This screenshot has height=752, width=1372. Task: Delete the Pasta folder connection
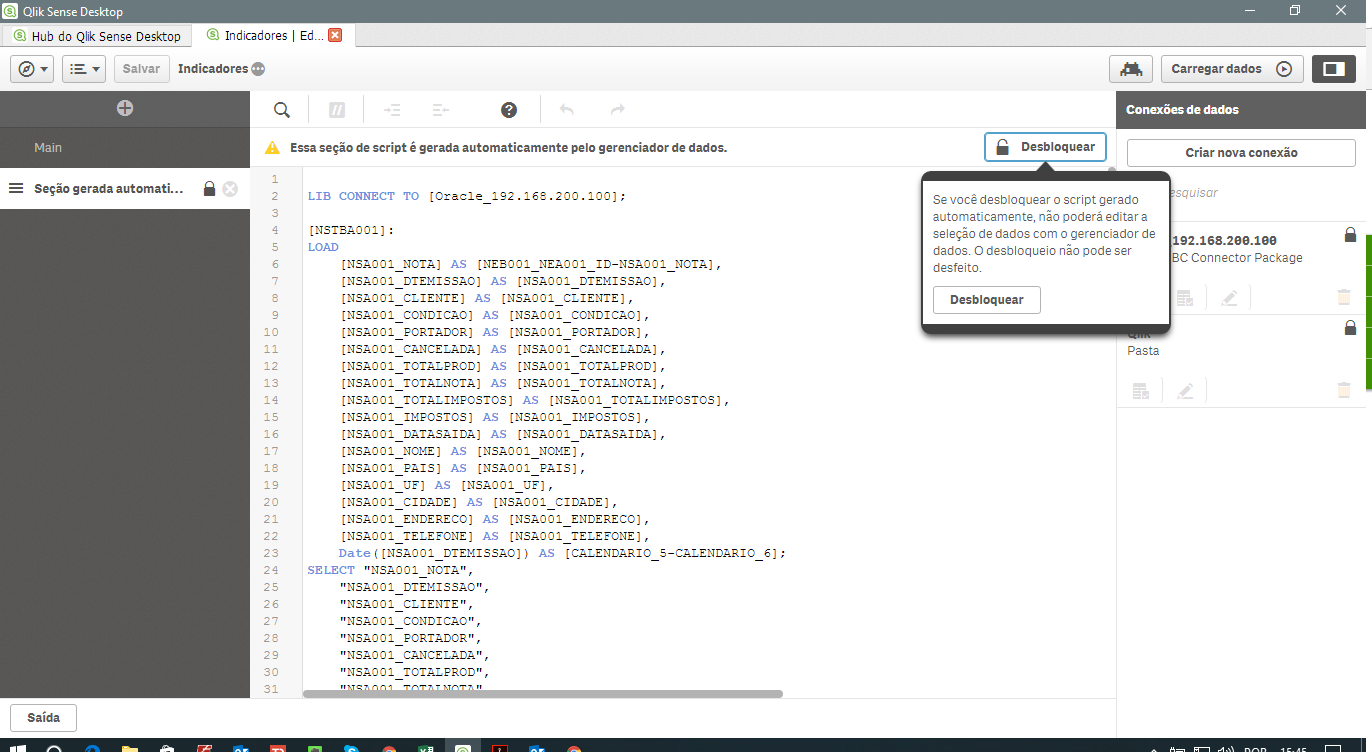pyautogui.click(x=1344, y=391)
